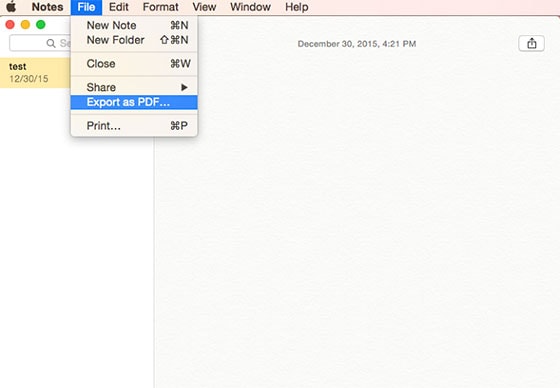Image resolution: width=560 pixels, height=388 pixels.
Task: Expand the Share submenu arrow
Action: [184, 87]
